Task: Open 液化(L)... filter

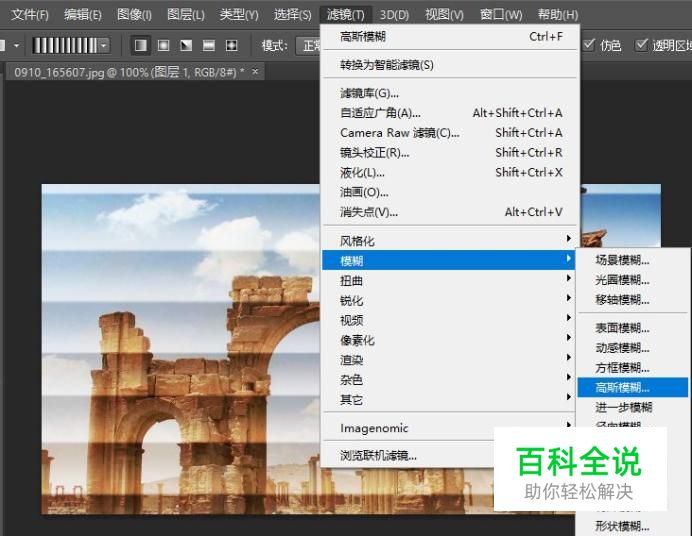Action: (450, 172)
